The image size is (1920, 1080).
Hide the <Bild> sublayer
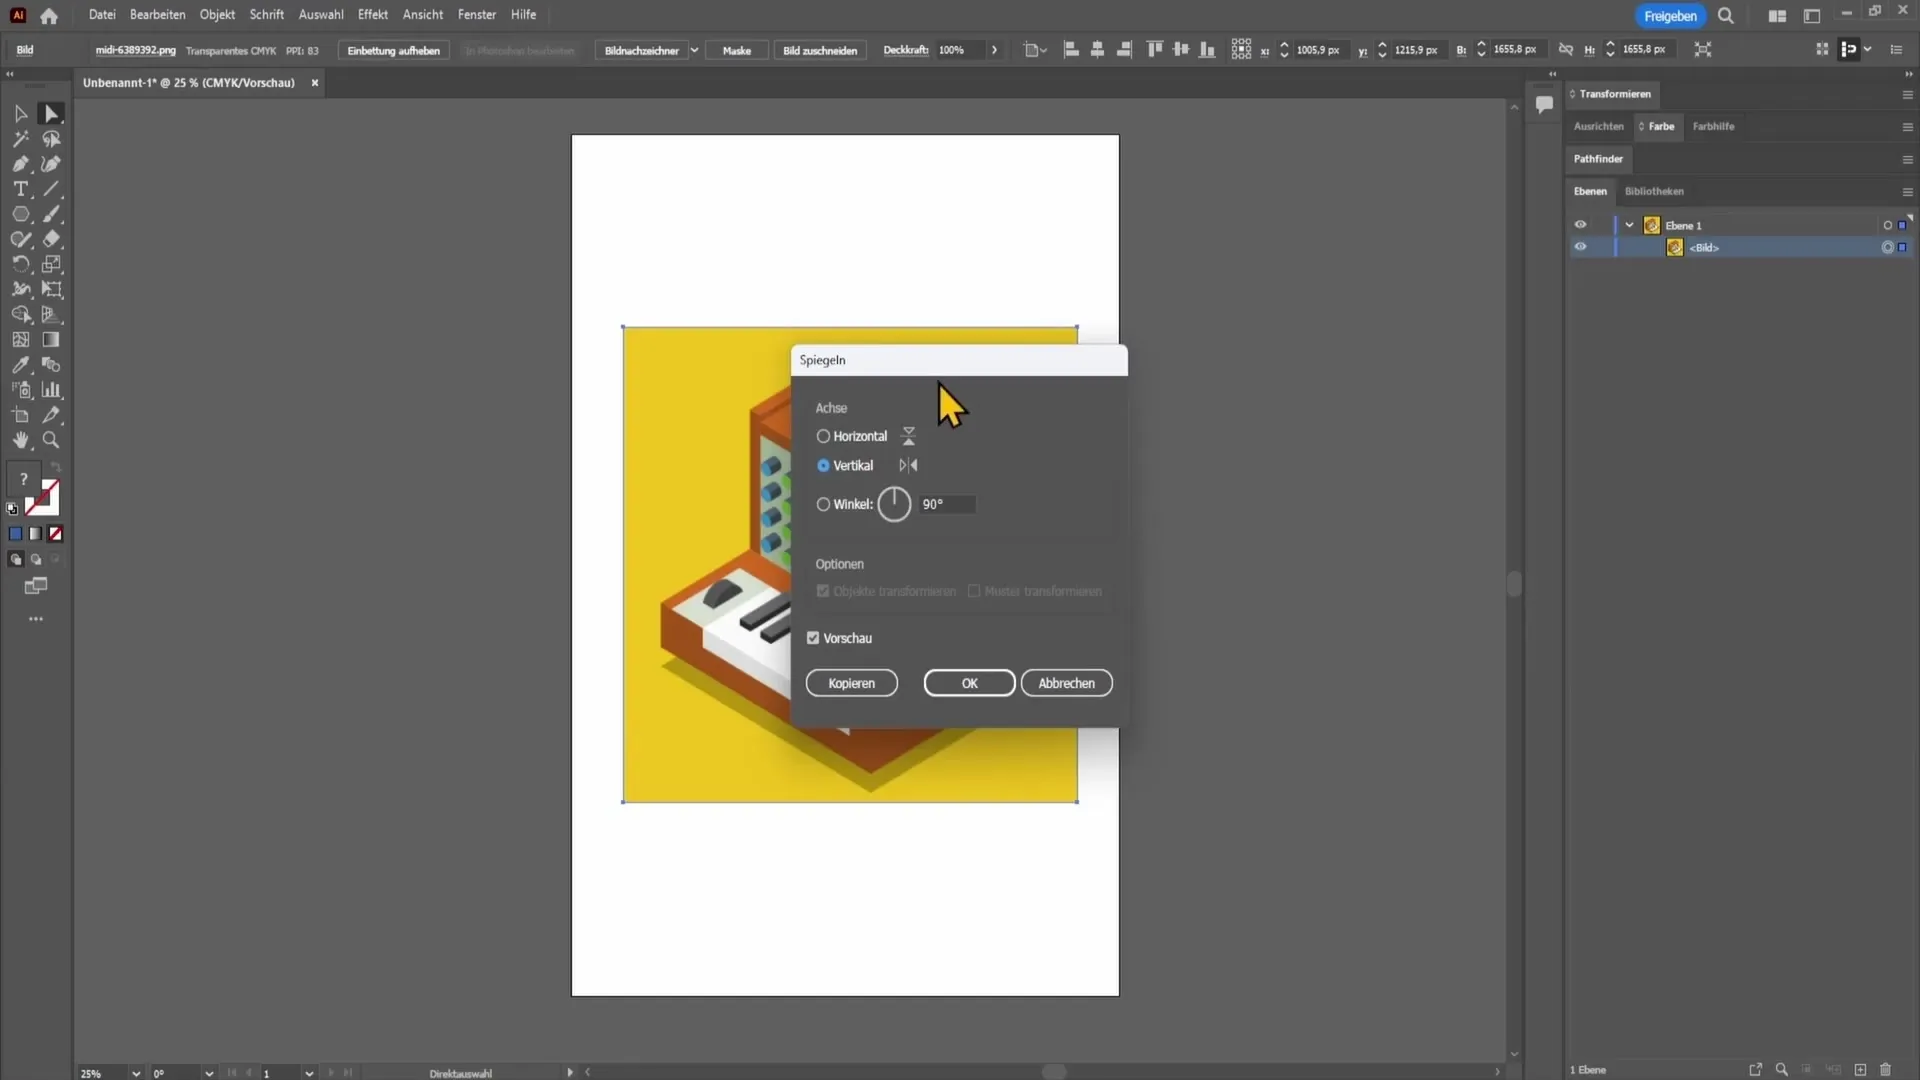(1580, 247)
